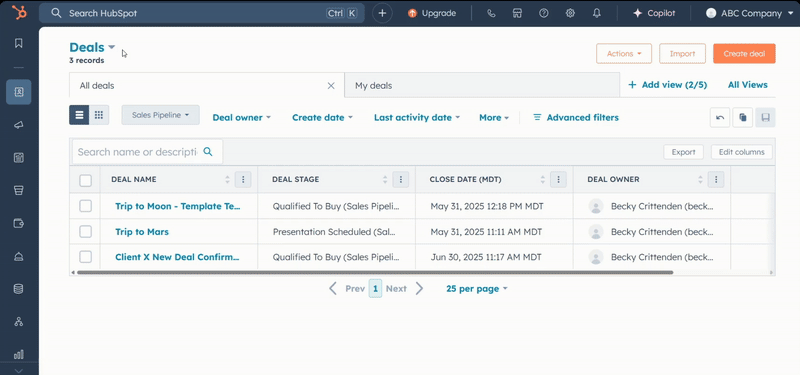The width and height of the screenshot is (800, 375).
Task: Switch to list view layout
Action: (79, 115)
